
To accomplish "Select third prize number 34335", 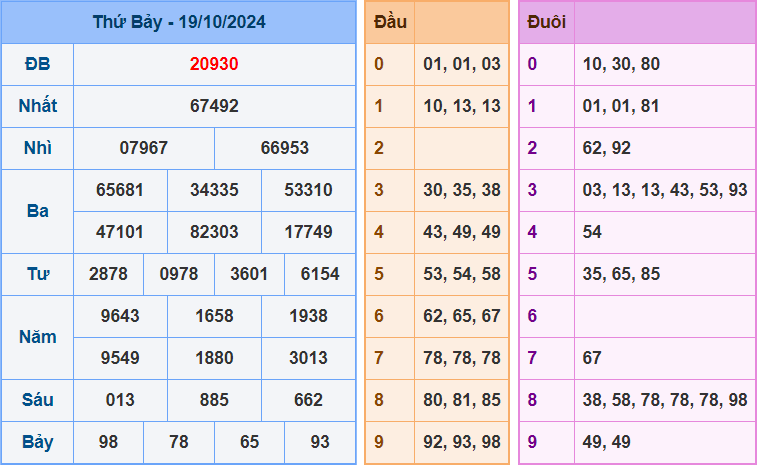I will click(x=214, y=190).
